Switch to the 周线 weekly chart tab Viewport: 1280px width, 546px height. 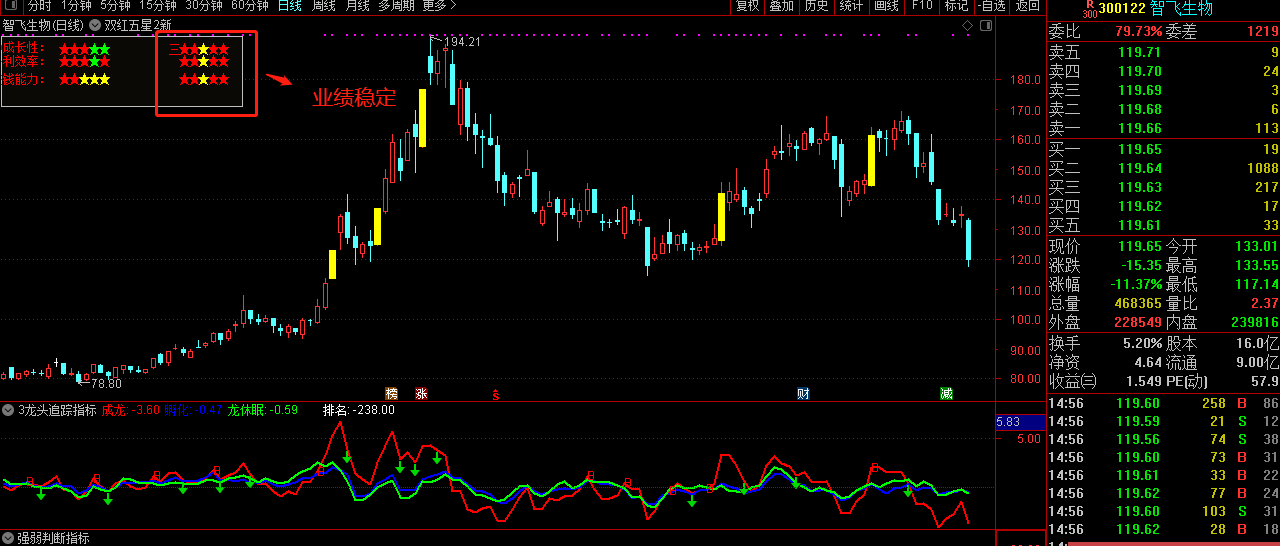click(323, 6)
